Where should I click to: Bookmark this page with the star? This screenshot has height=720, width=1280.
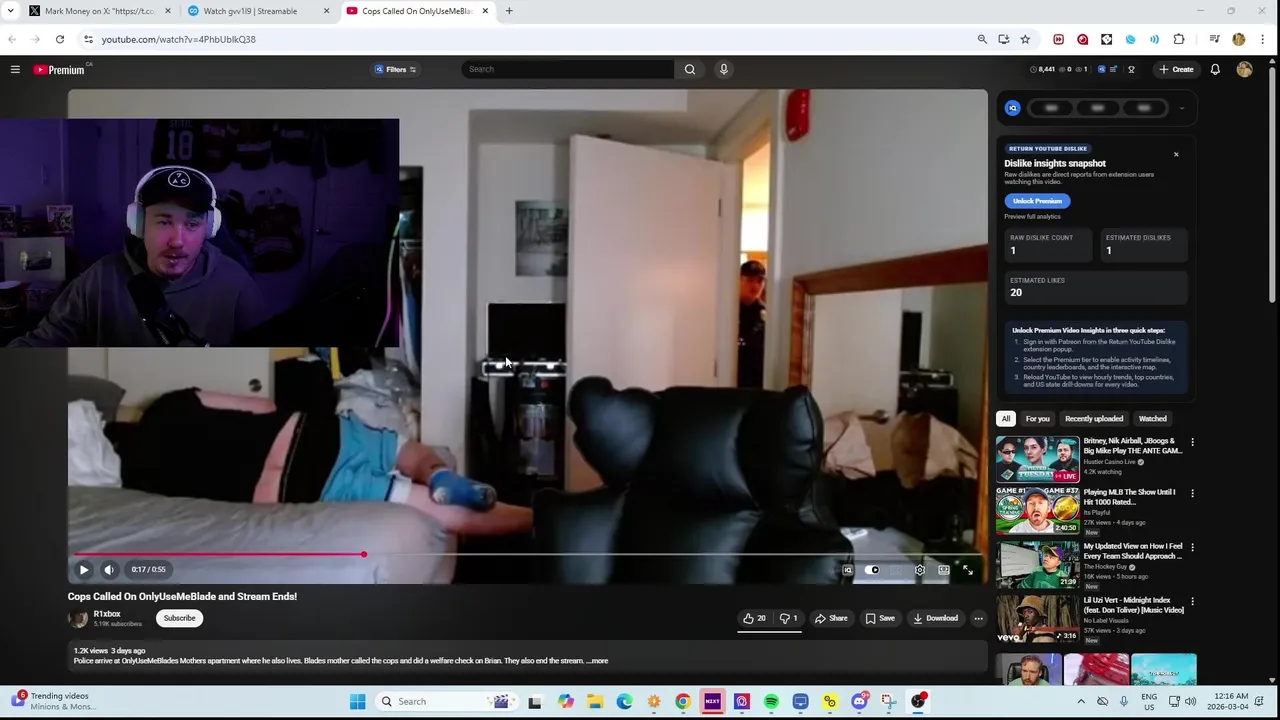(x=1025, y=39)
